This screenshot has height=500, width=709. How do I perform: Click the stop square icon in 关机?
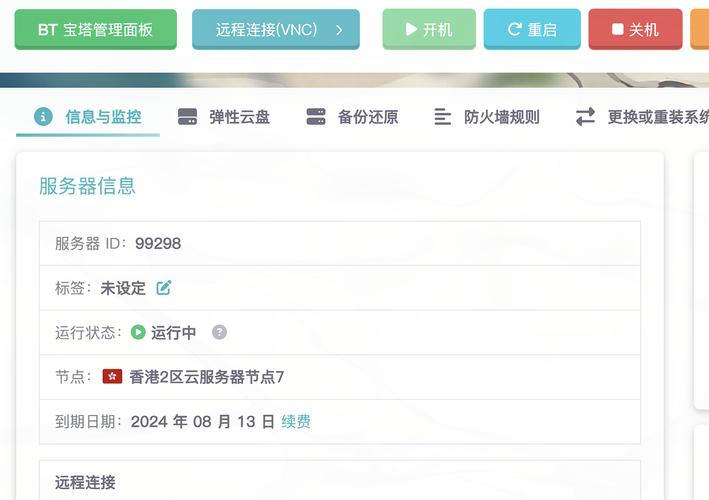[x=617, y=29]
